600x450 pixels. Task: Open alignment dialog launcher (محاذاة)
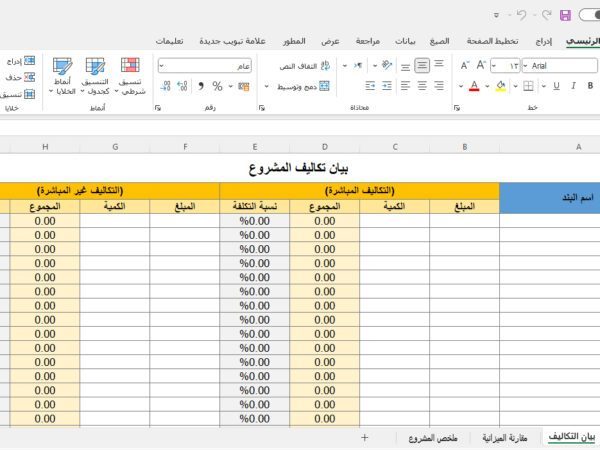(x=262, y=108)
